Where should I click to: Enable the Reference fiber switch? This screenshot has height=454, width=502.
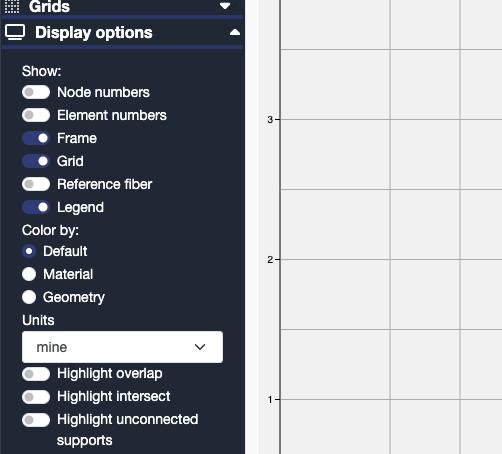coord(36,184)
